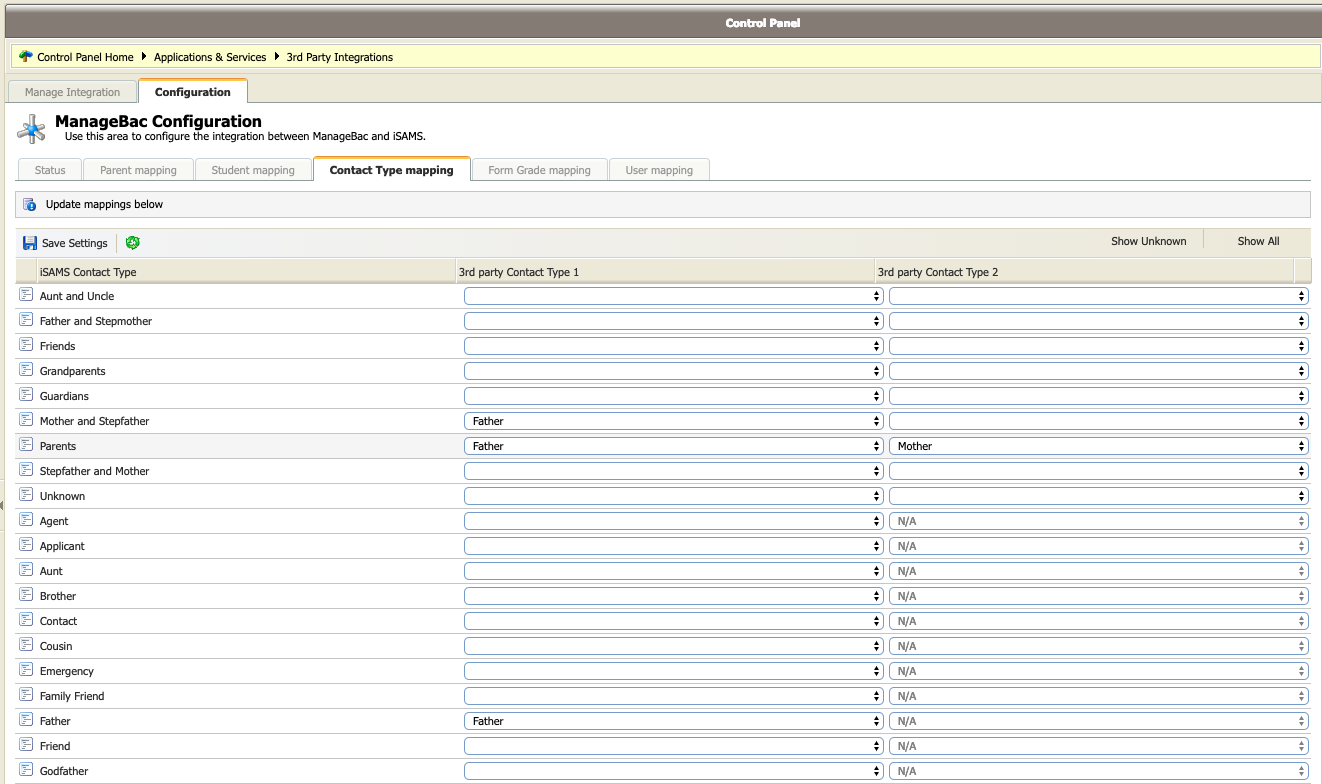Click the Update mappings info icon
Viewport: 1322px width, 784px height.
pyautogui.click(x=30, y=204)
